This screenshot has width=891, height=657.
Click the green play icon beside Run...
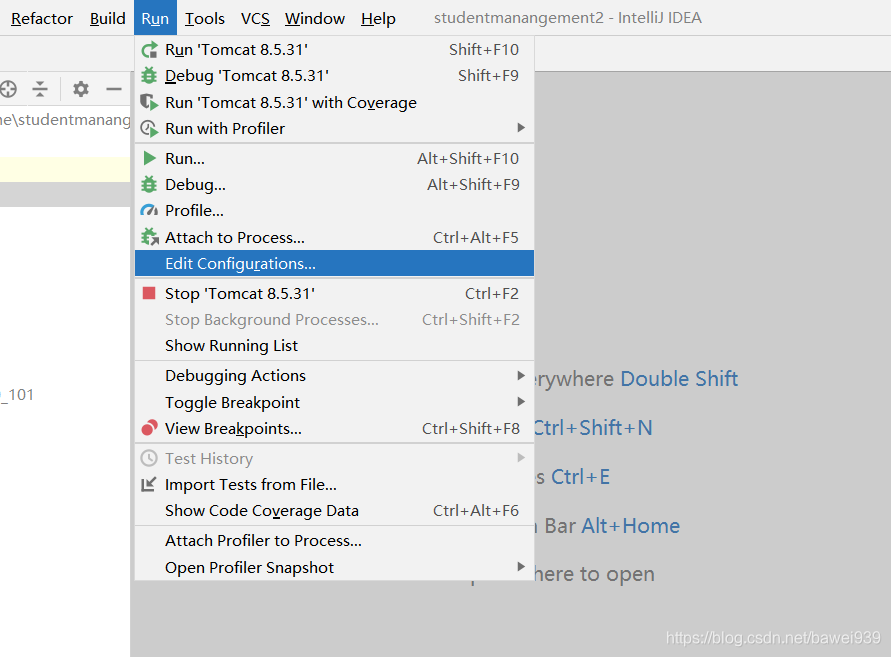149,158
